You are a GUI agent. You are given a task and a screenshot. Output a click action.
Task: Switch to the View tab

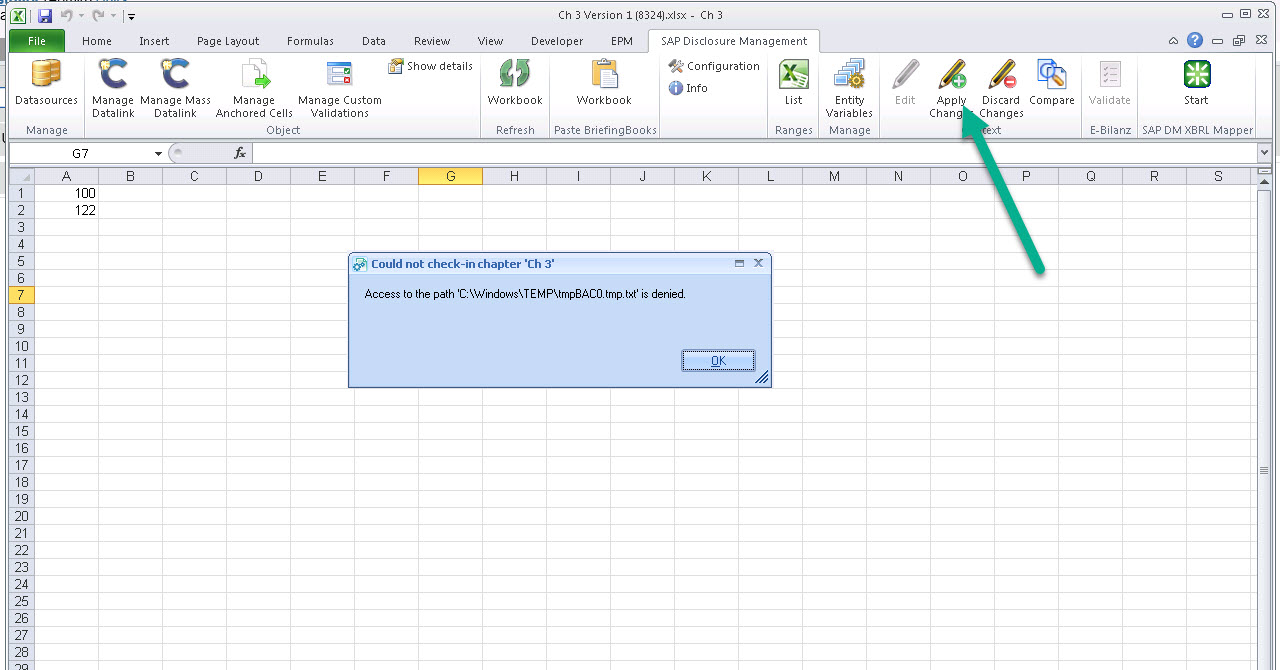(x=490, y=41)
